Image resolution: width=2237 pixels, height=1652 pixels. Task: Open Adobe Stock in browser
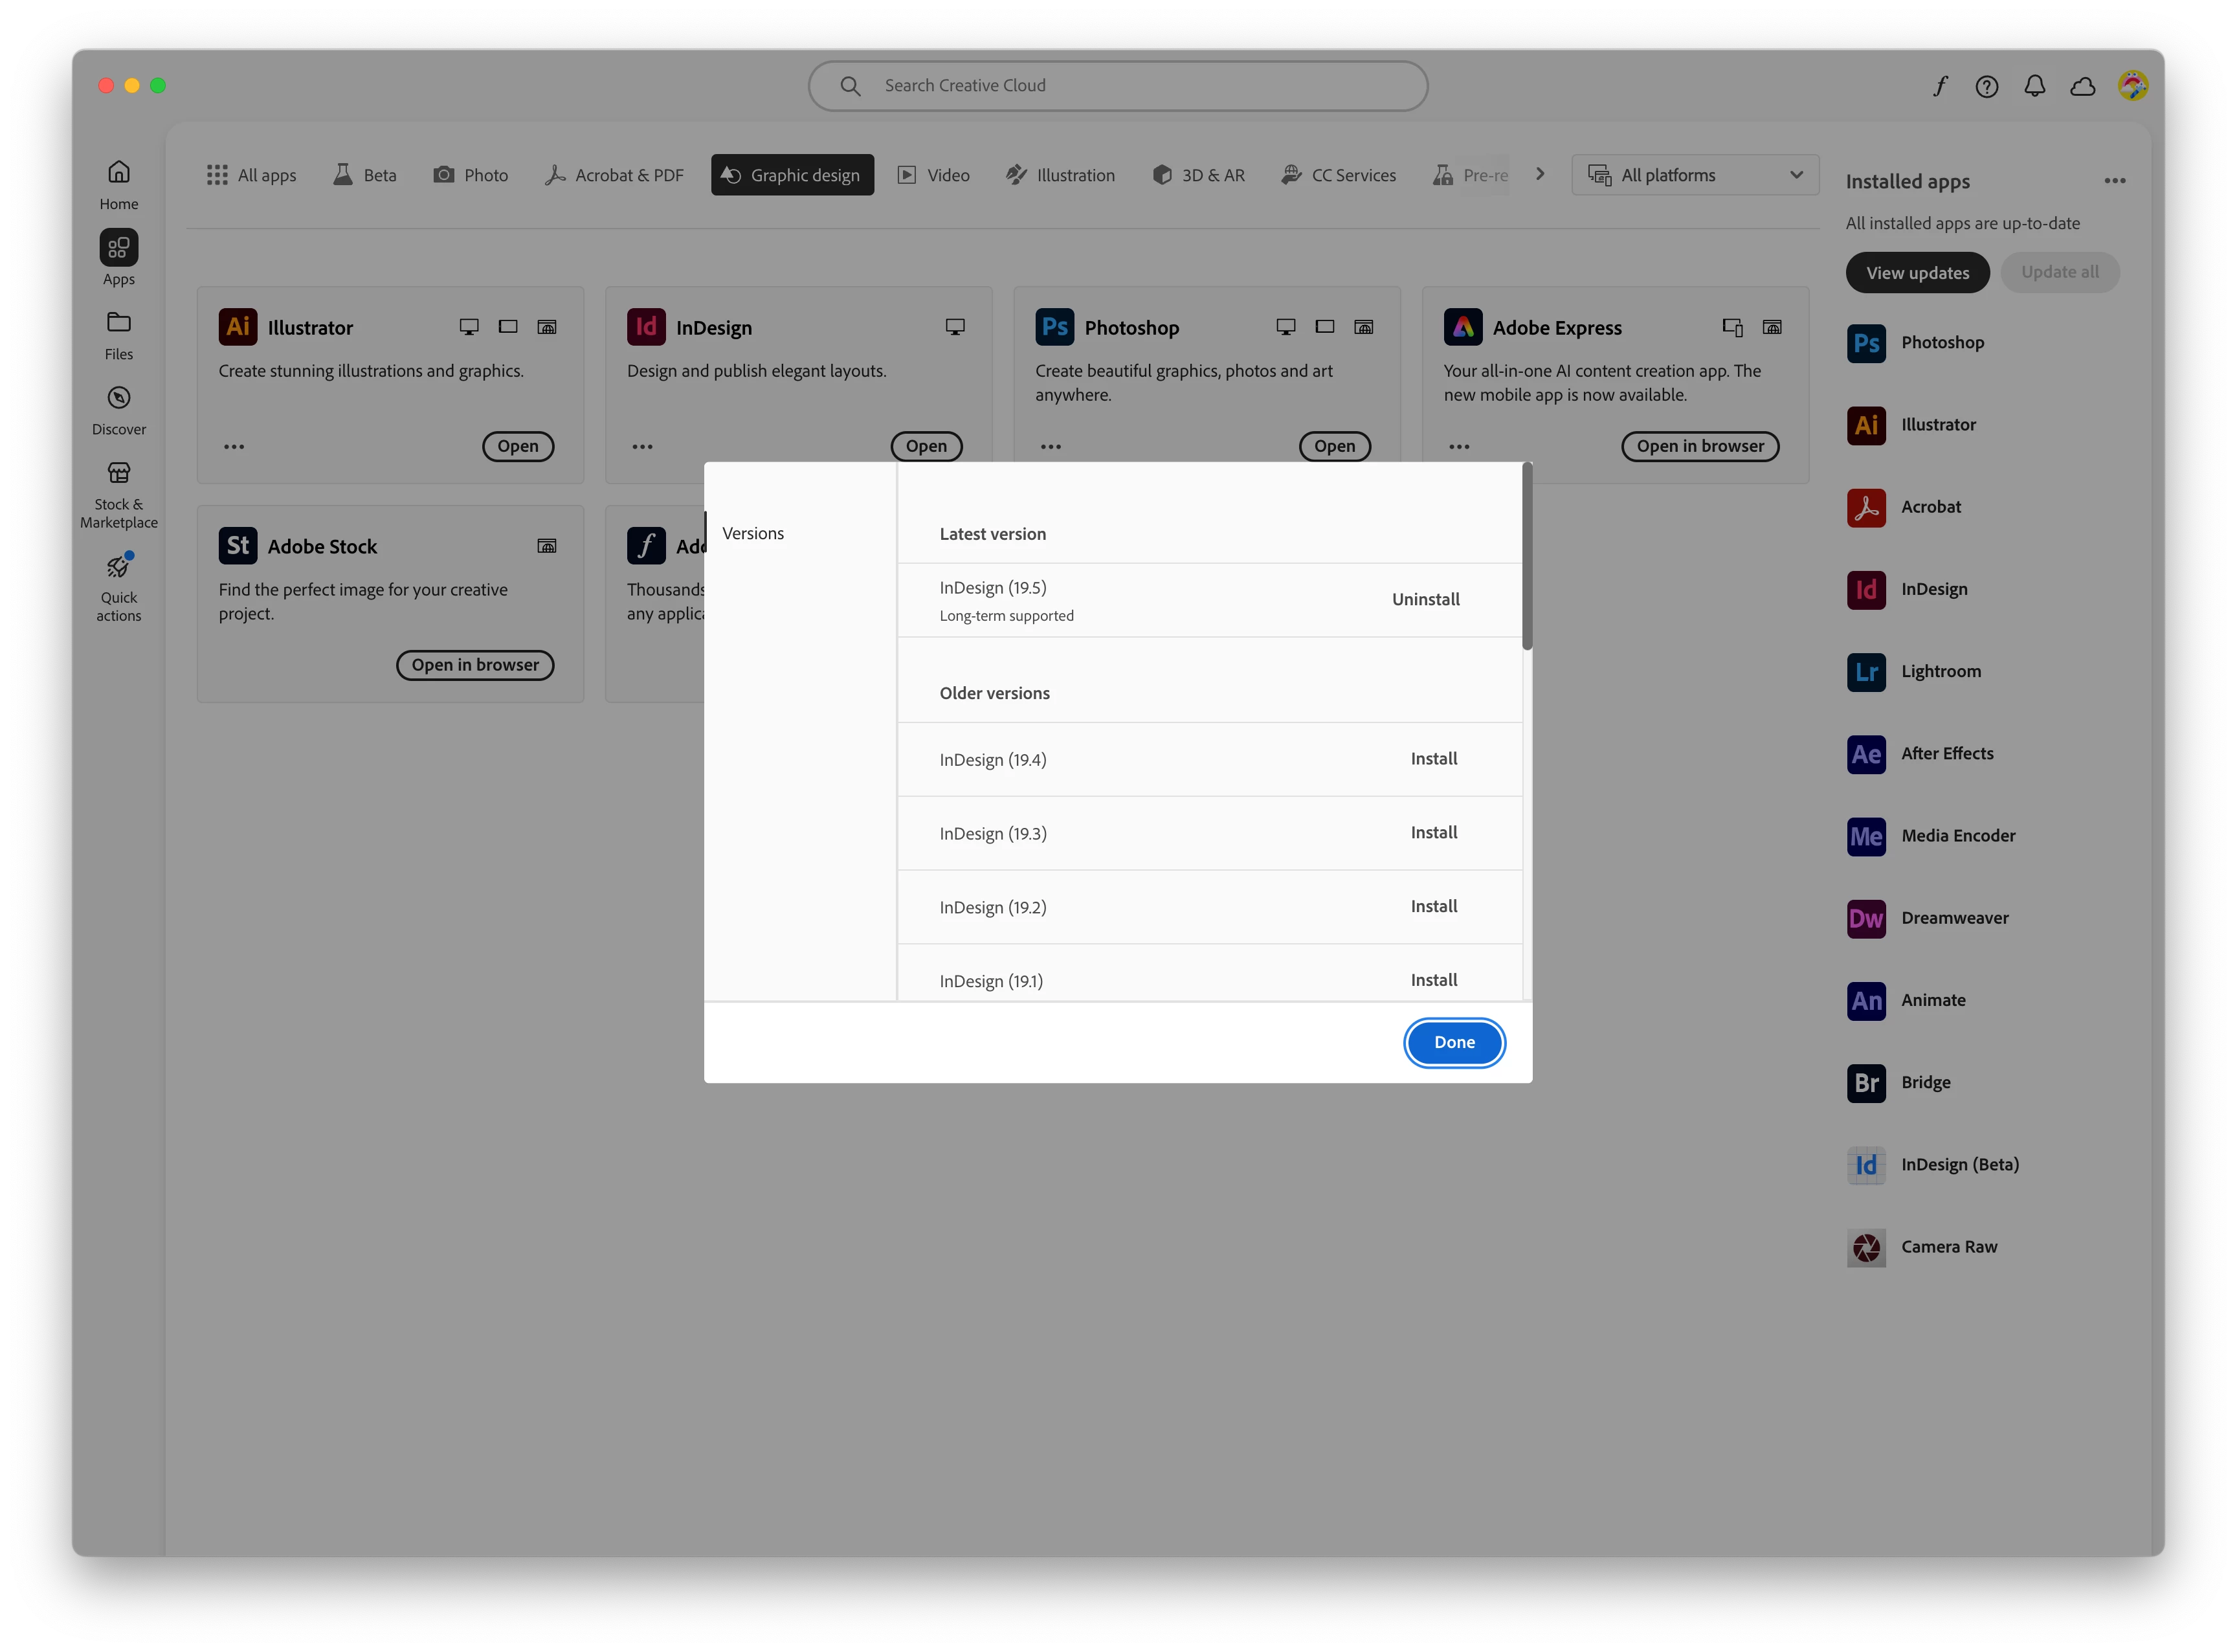[x=475, y=665]
